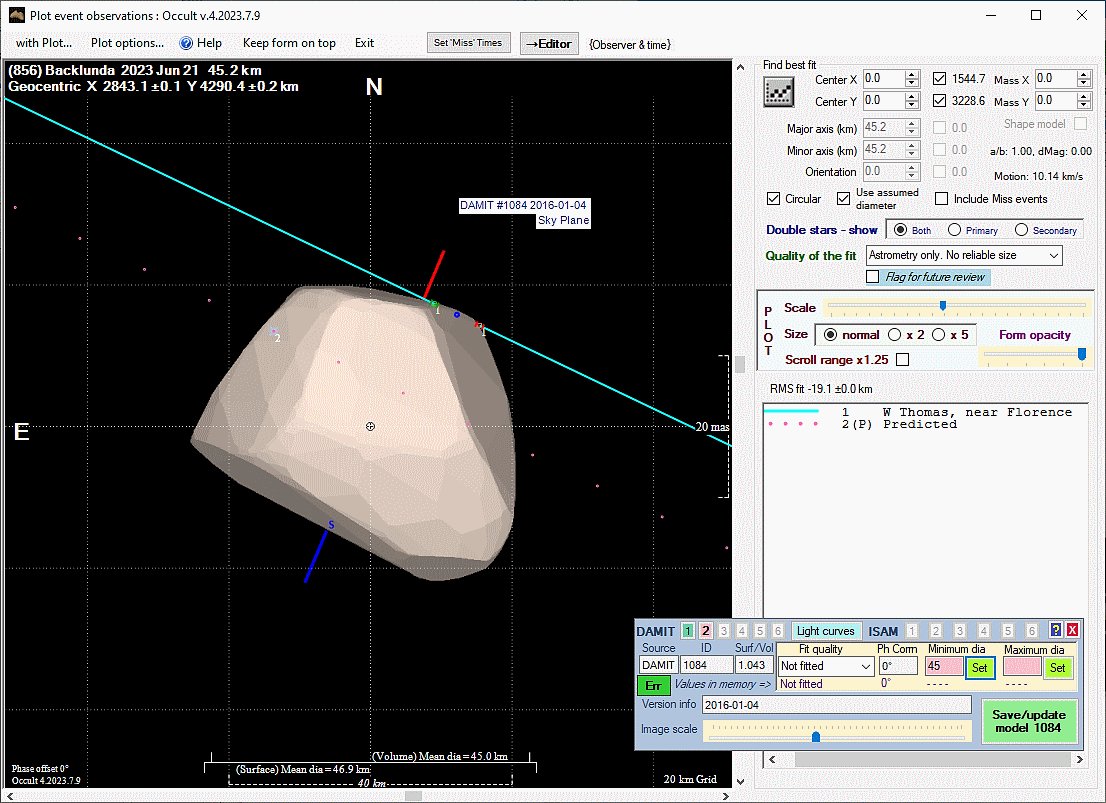The width and height of the screenshot is (1106, 803).
Task: Adjust the Image scale slider
Action: coord(816,736)
